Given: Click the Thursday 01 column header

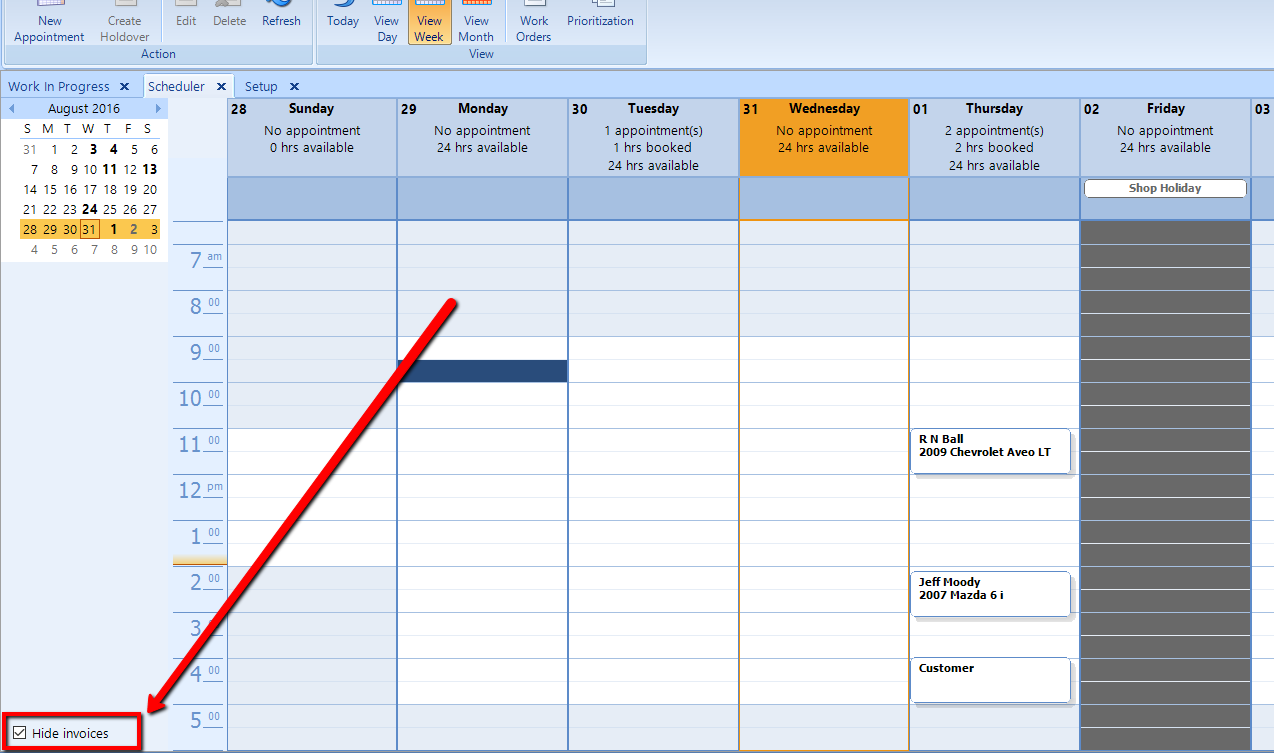Looking at the screenshot, I should pyautogui.click(x=994, y=109).
